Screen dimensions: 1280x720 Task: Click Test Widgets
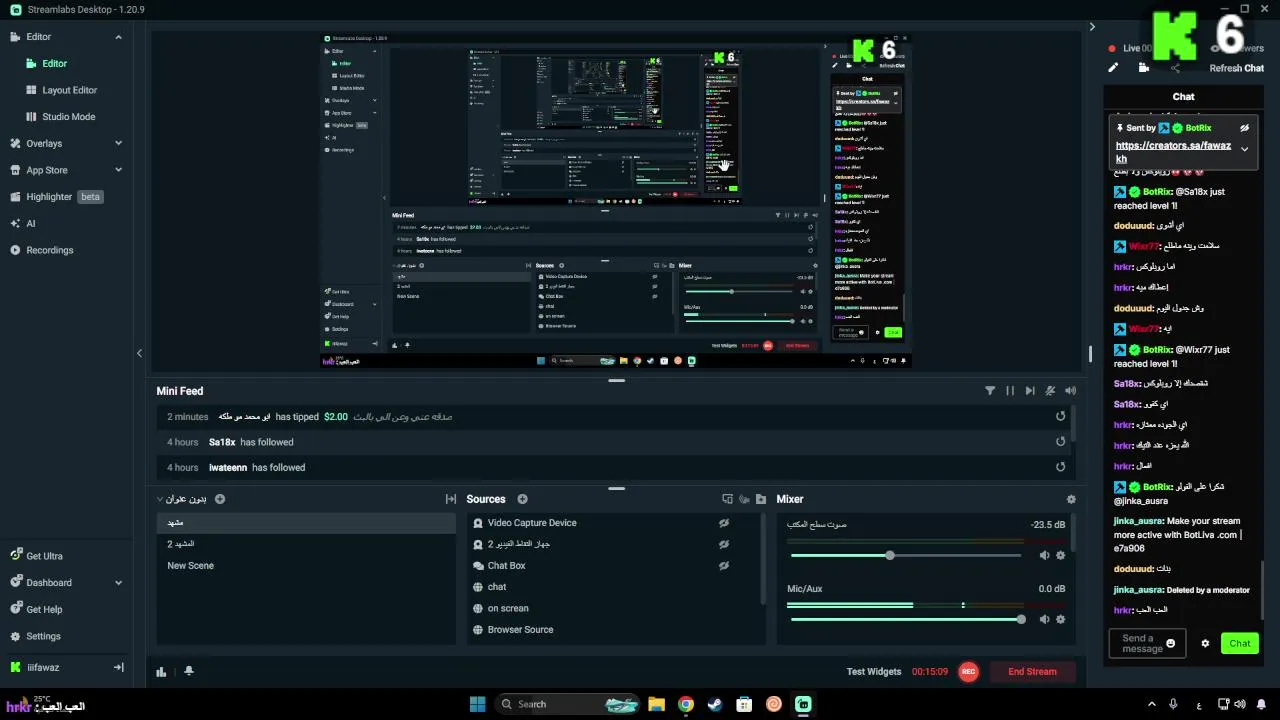tap(874, 672)
